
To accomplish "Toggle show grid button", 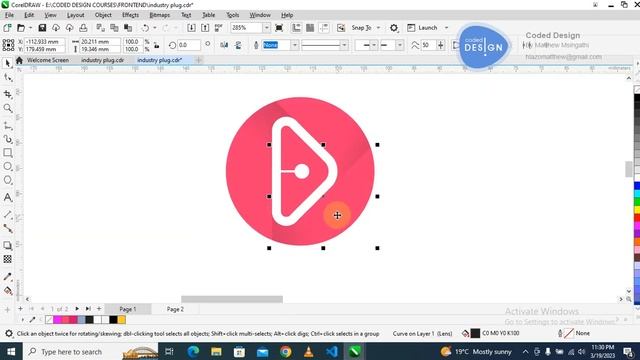I will pos(310,28).
